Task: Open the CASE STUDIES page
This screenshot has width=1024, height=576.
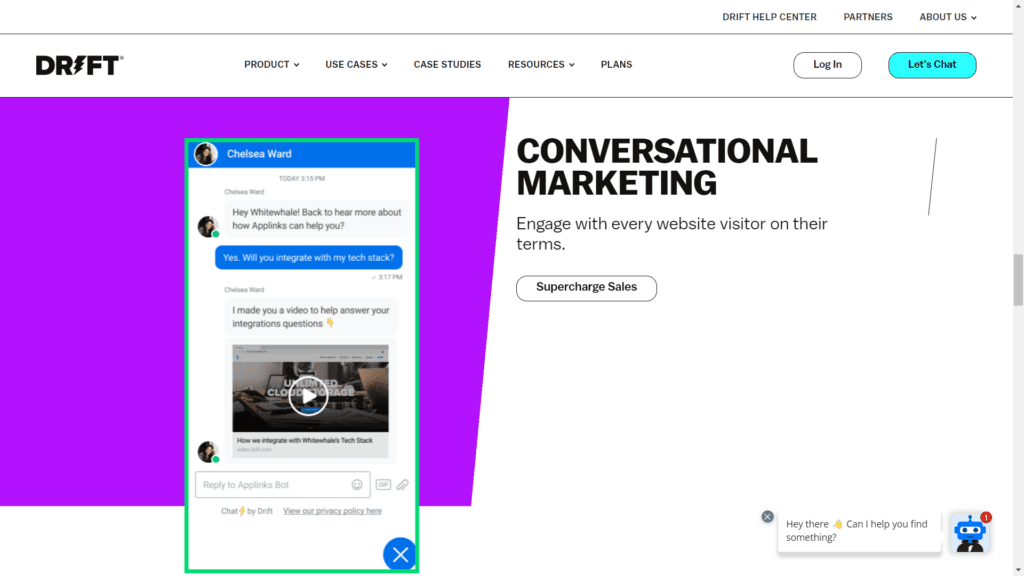Action: point(447,64)
